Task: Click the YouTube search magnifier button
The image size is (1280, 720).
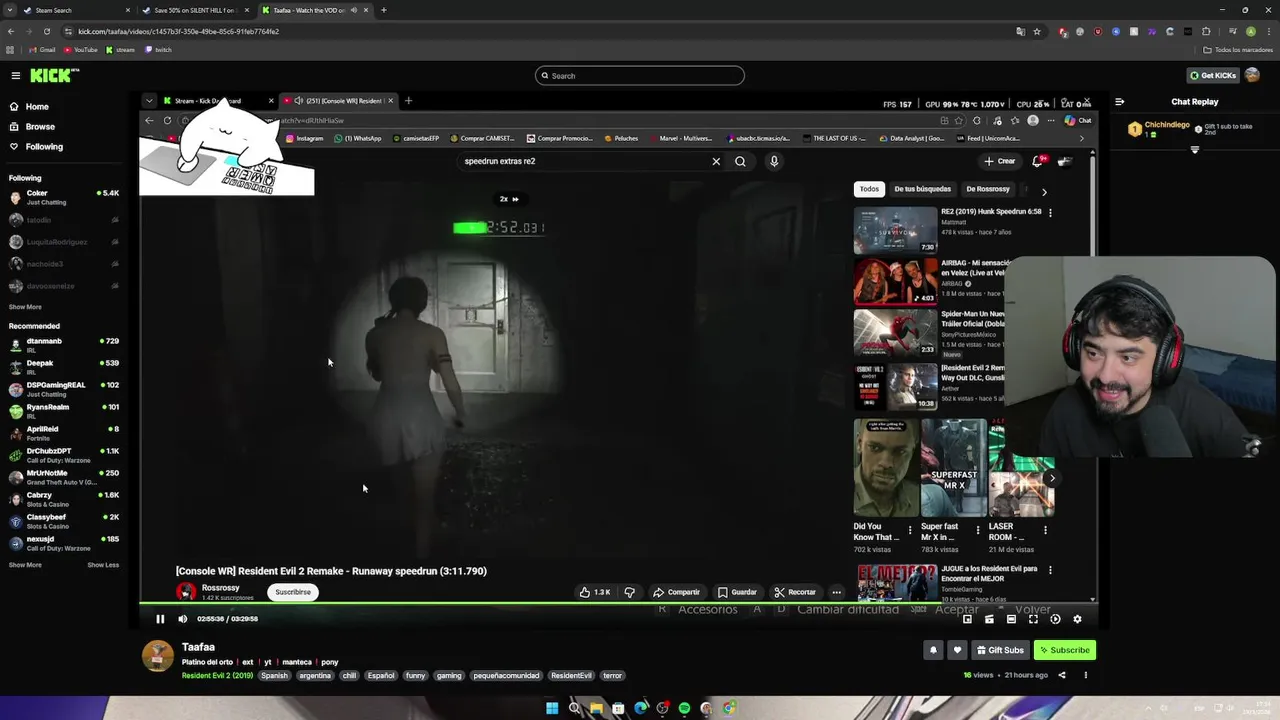Action: 740,161
